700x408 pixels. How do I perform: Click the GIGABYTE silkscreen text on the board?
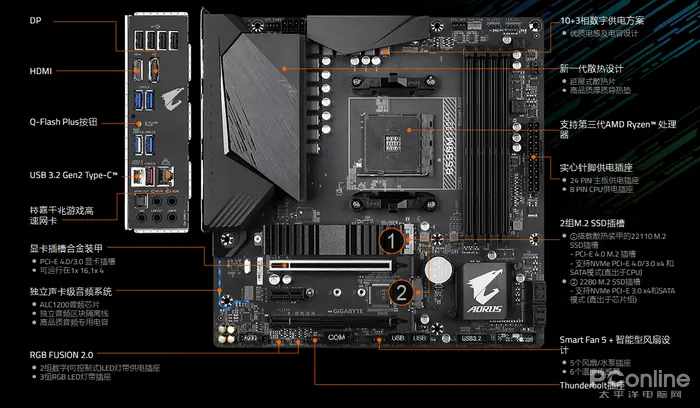click(346, 311)
